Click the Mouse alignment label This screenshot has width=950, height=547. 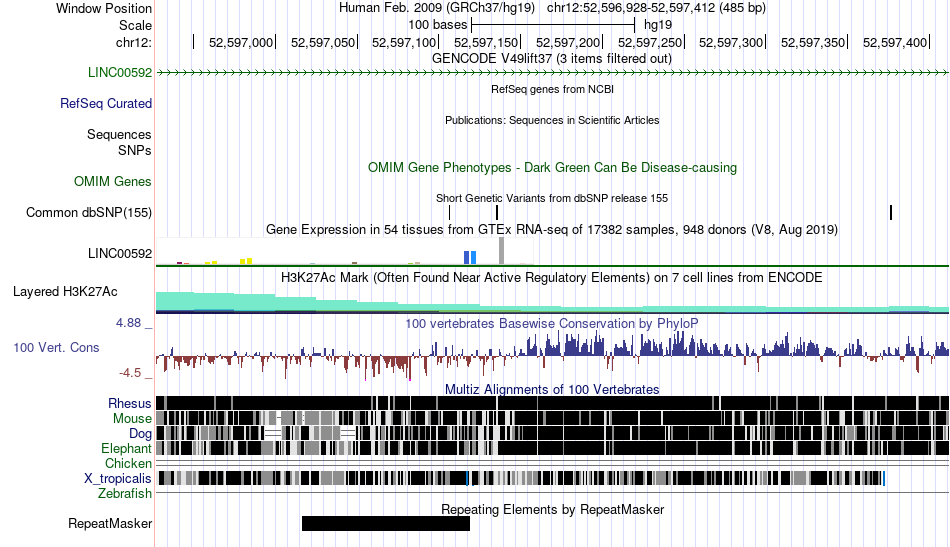(132, 419)
